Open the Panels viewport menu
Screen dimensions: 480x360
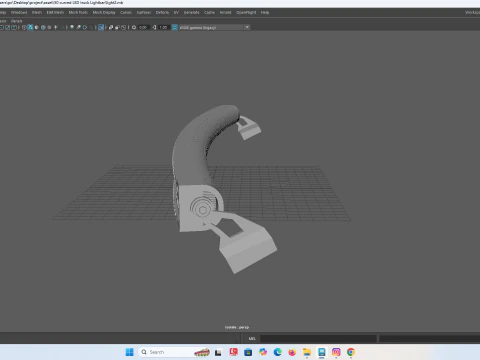pyautogui.click(x=16, y=21)
